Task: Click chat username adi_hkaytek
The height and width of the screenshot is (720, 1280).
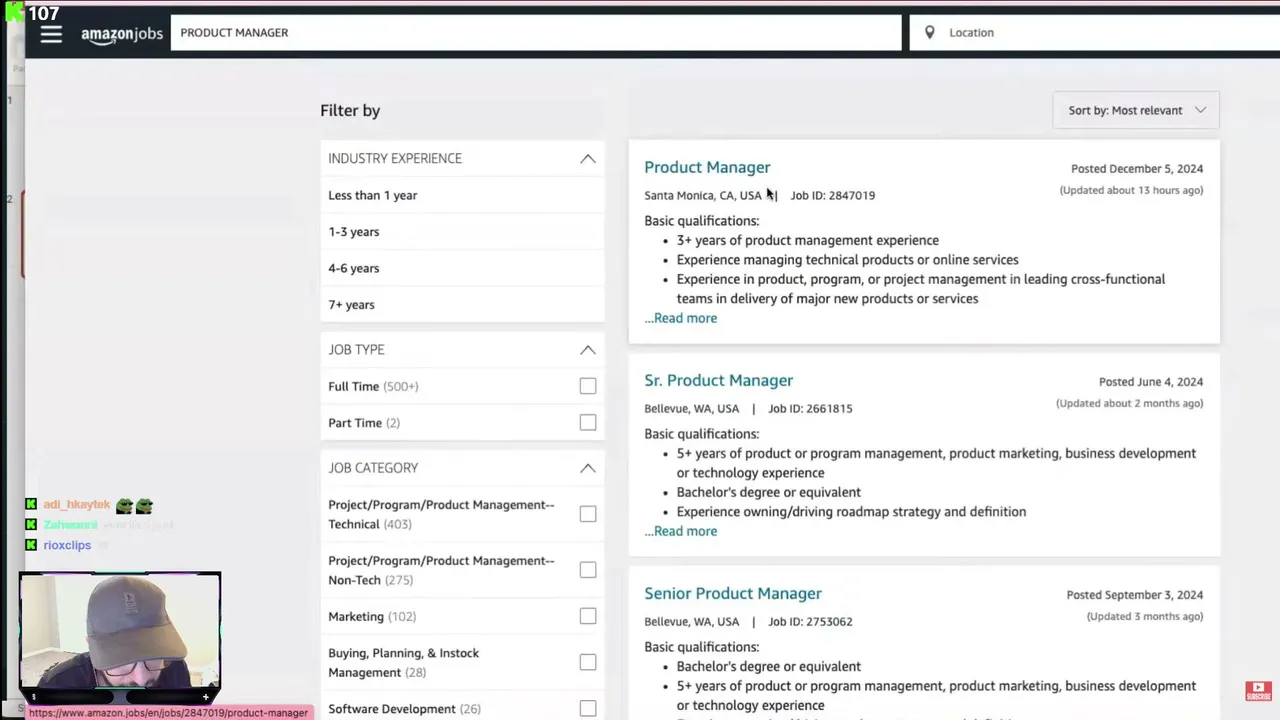Action: (77, 505)
